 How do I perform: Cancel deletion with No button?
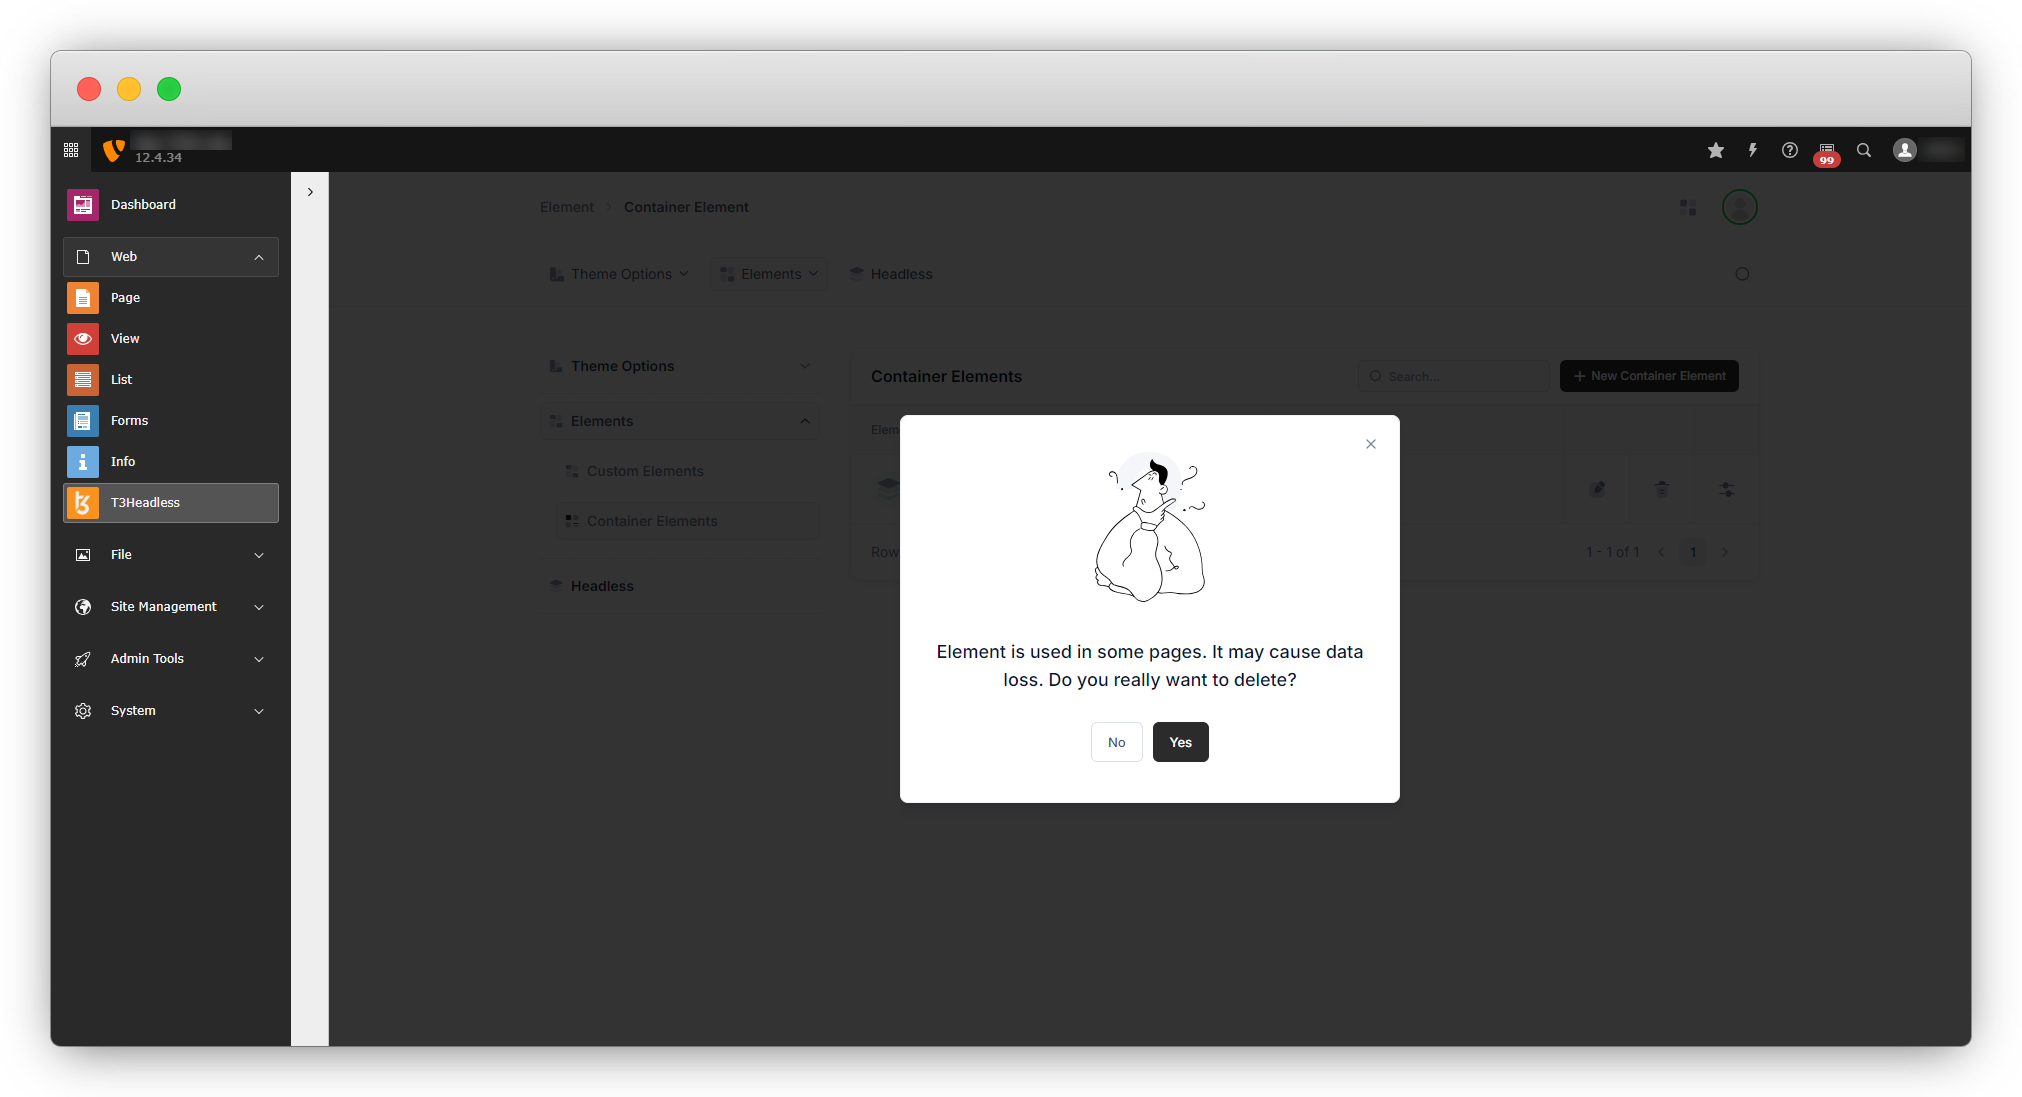(x=1116, y=742)
